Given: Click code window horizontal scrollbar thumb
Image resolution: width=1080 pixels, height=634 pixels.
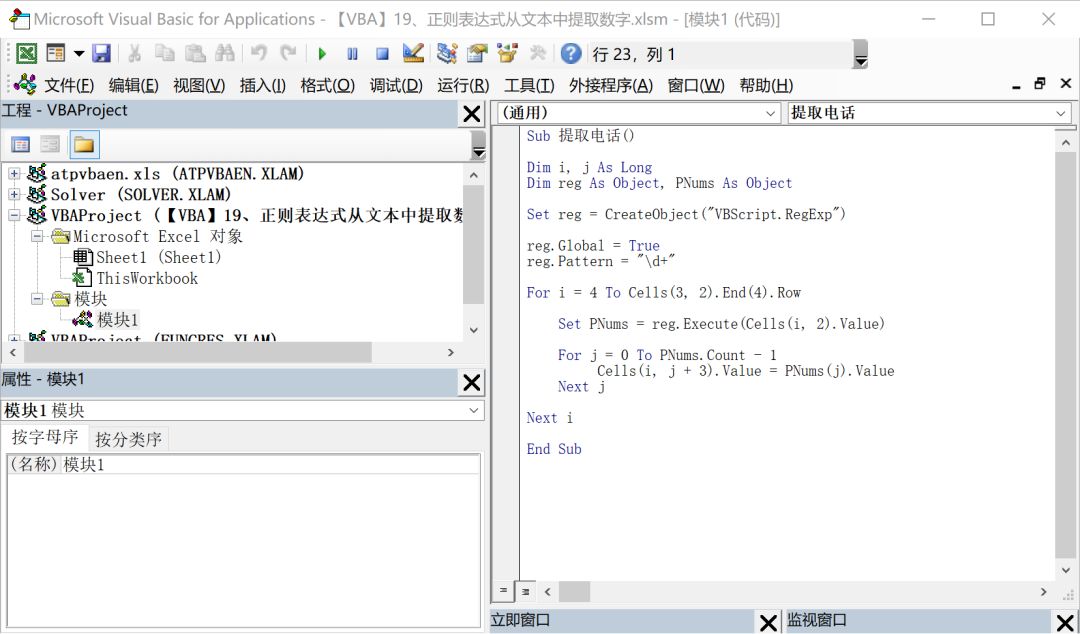Looking at the screenshot, I should (574, 591).
